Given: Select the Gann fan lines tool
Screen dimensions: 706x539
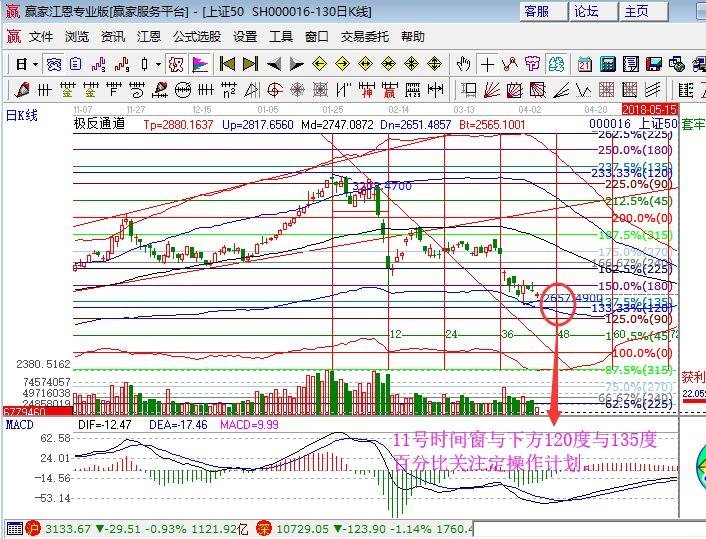Looking at the screenshot, I should (x=492, y=91).
